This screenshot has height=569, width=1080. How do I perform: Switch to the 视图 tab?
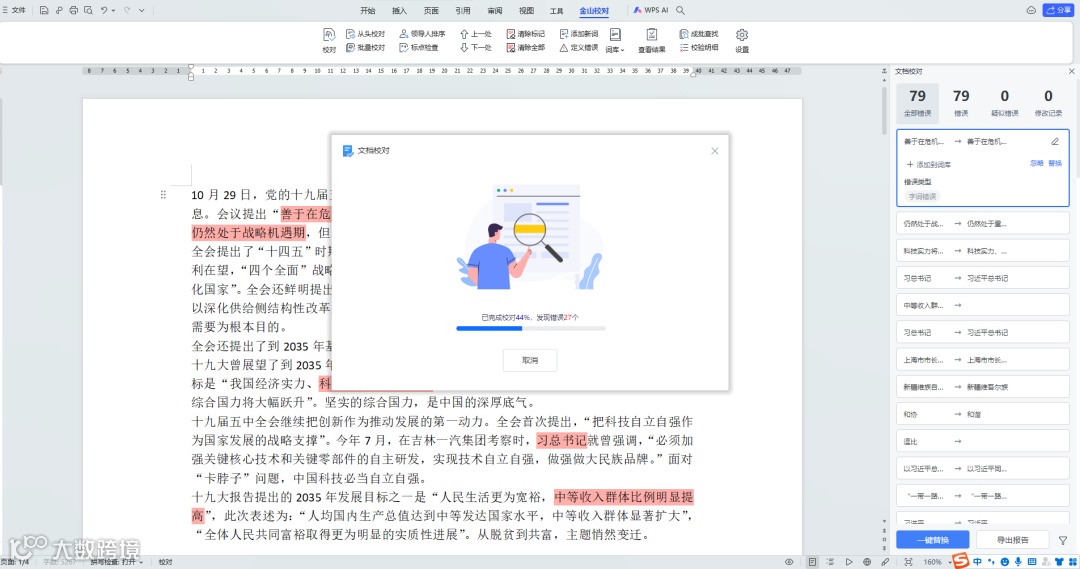pyautogui.click(x=526, y=10)
